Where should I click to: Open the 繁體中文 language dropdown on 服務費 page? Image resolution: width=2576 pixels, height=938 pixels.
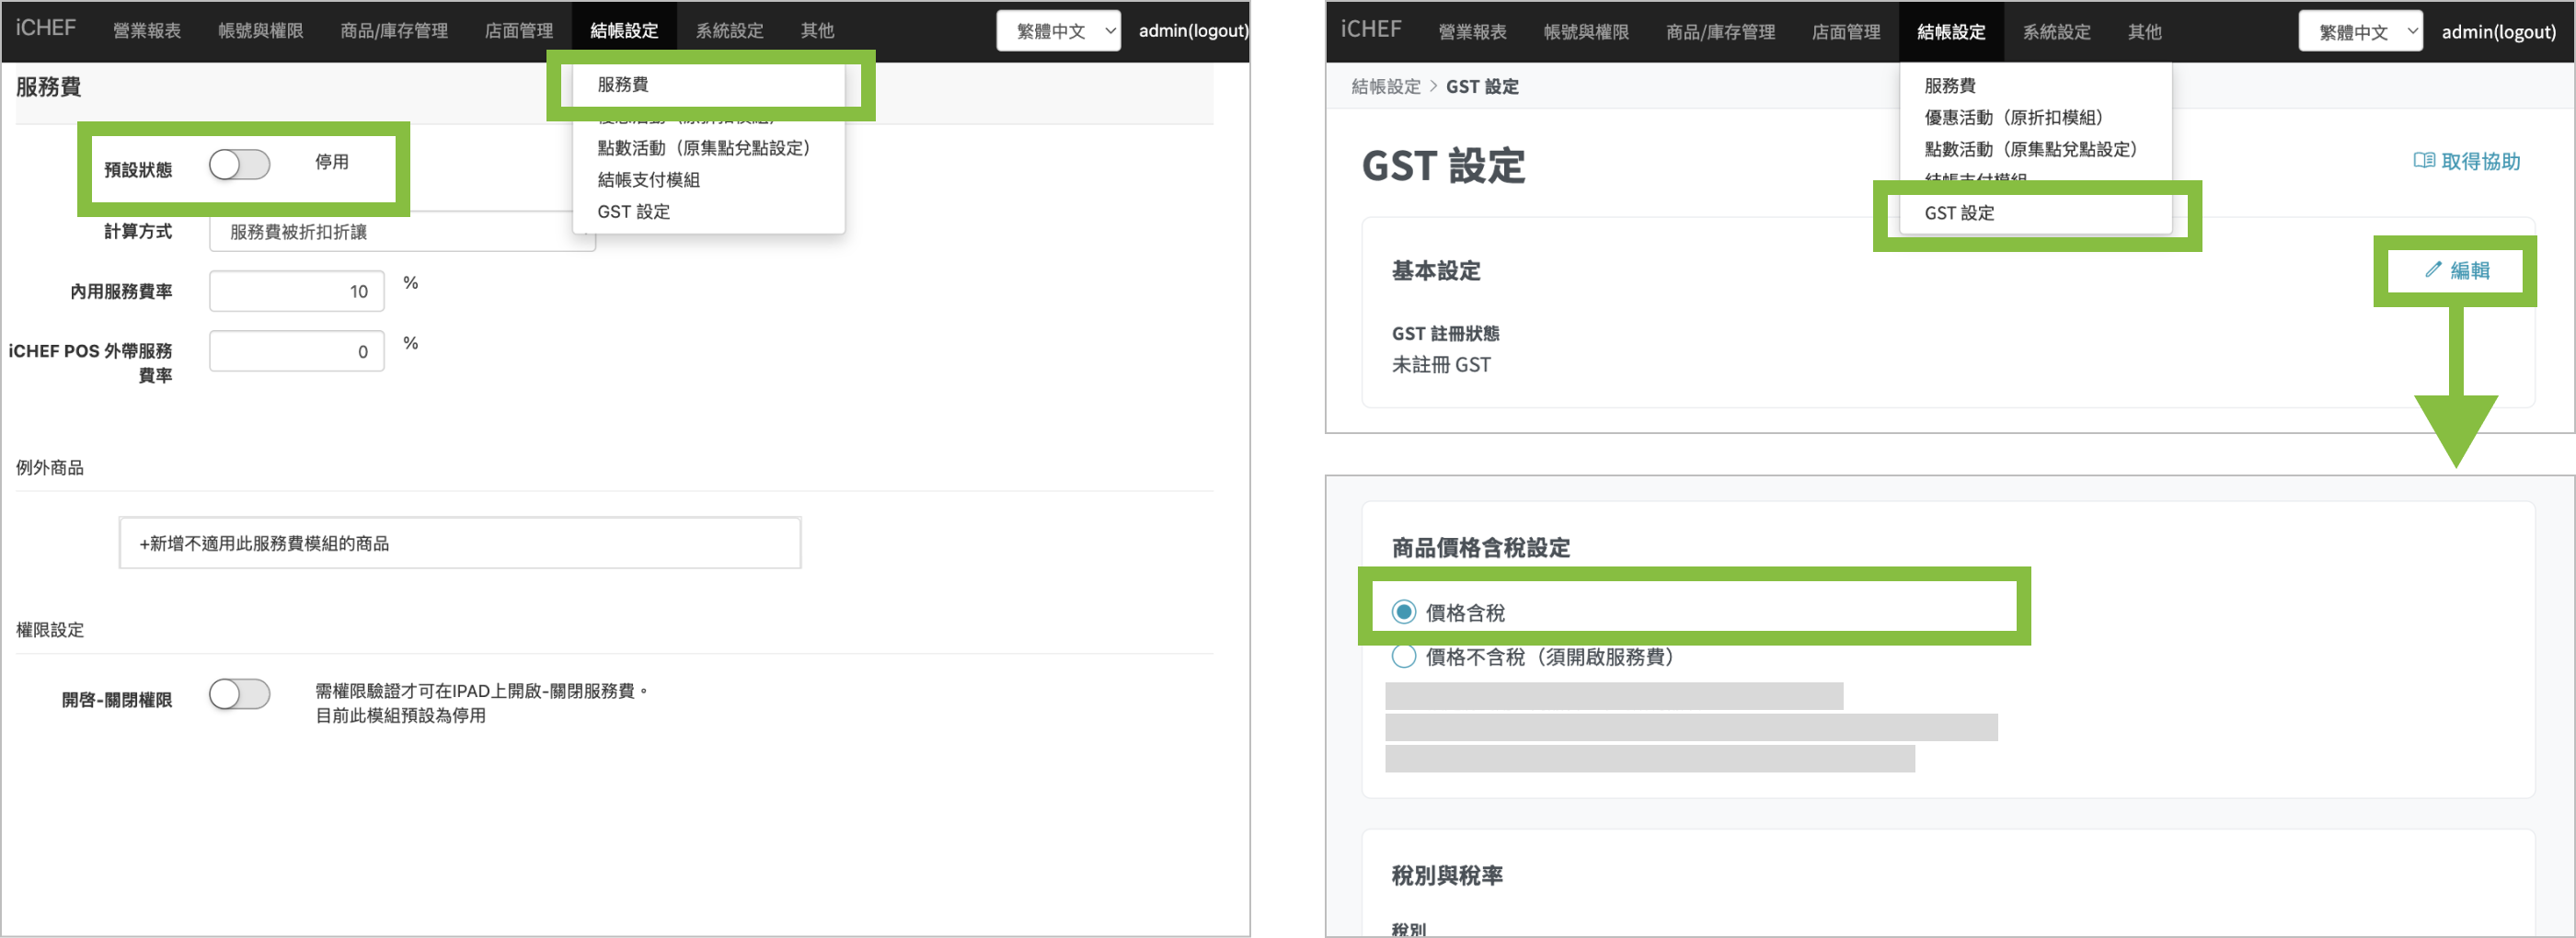click(1058, 31)
